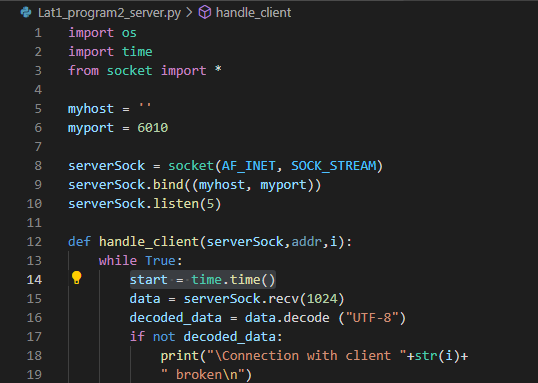Click the print statement on line 18
The image size is (538, 383).
pos(314,356)
